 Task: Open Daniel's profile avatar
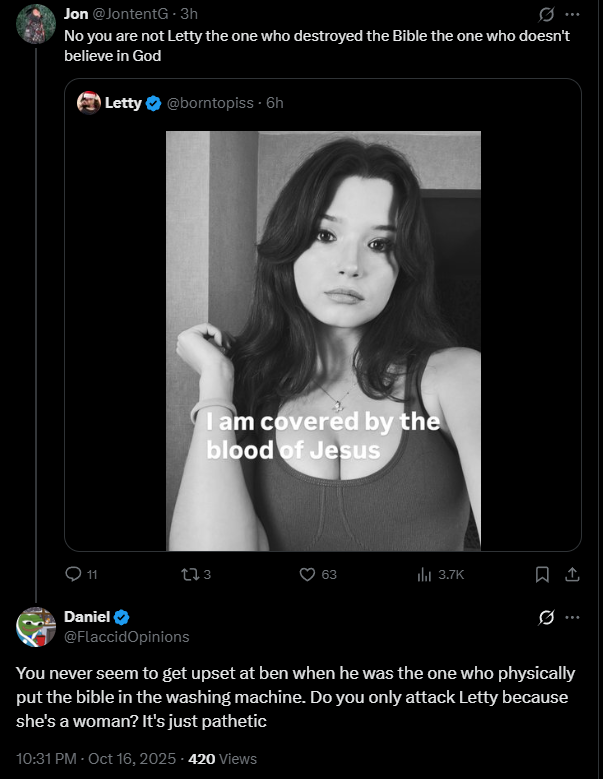[x=36, y=626]
